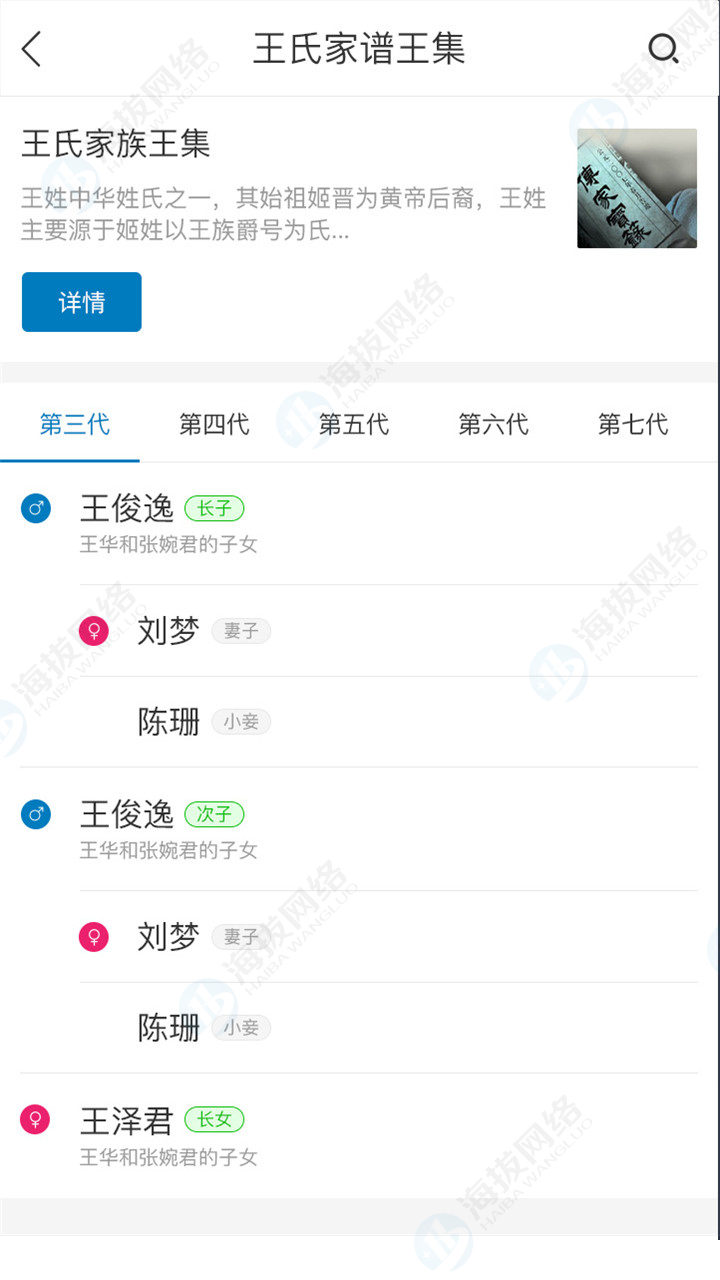Open the 第六代 generation tab

point(493,425)
